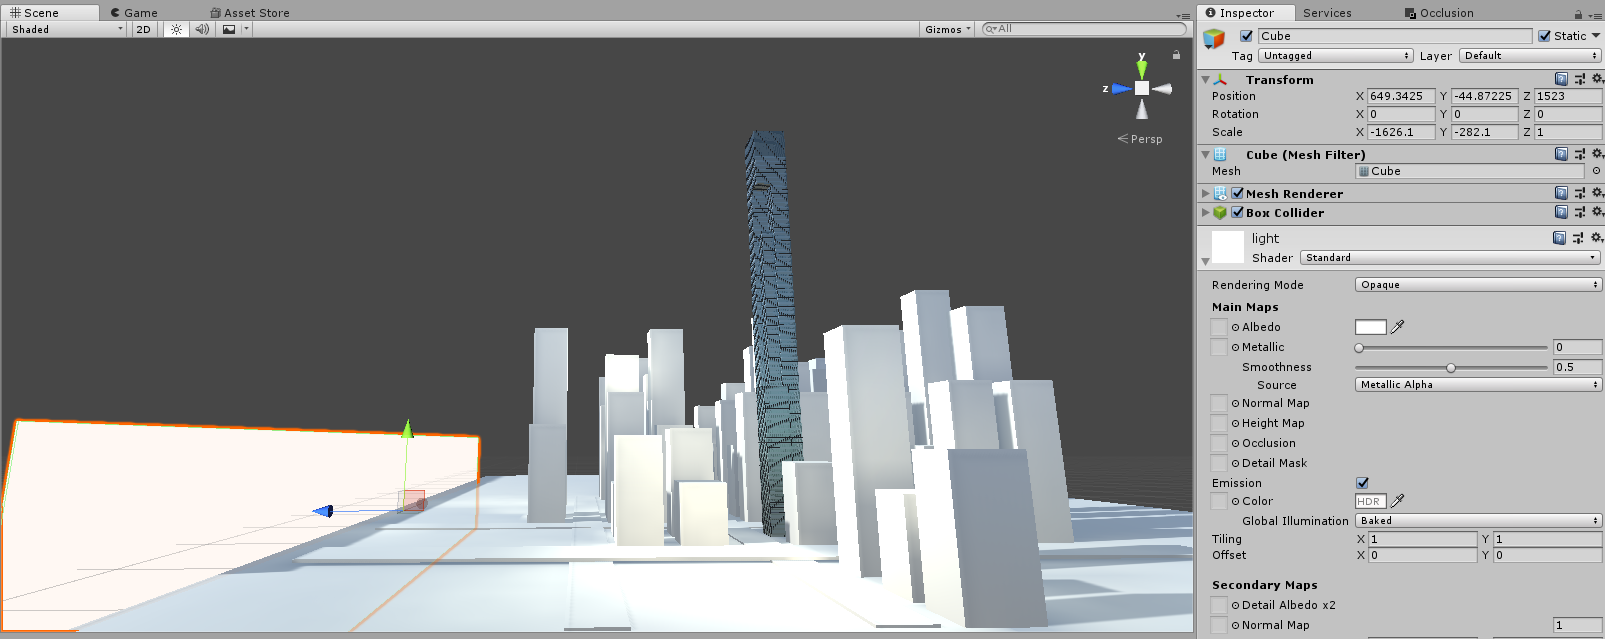Open the Shaded draw mode dropdown

click(x=66, y=29)
